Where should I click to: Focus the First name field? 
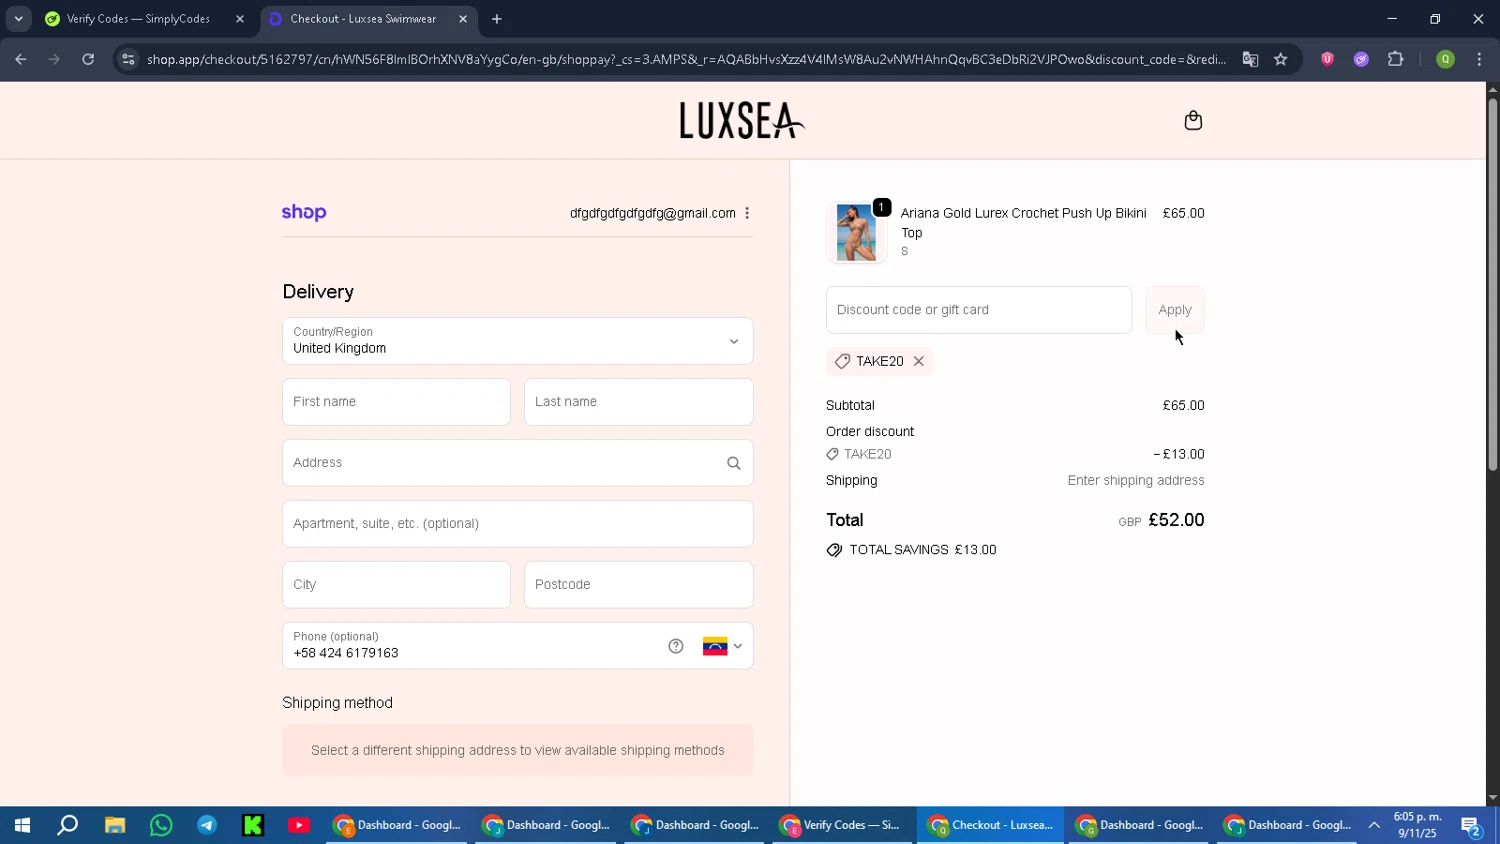[x=396, y=402]
